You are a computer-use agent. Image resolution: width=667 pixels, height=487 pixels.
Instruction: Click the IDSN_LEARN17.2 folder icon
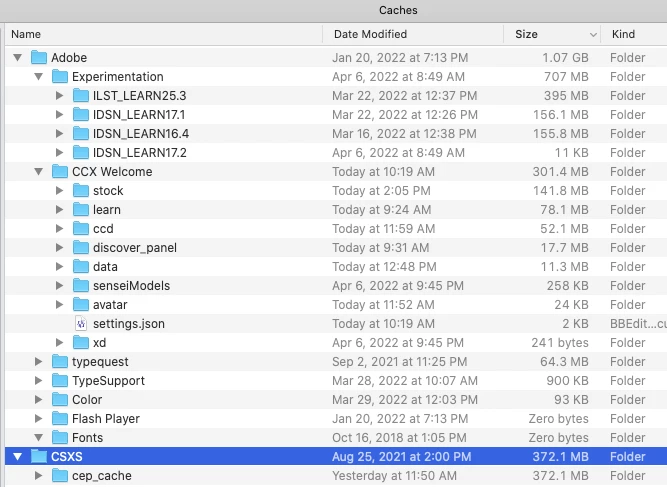pyautogui.click(x=81, y=153)
